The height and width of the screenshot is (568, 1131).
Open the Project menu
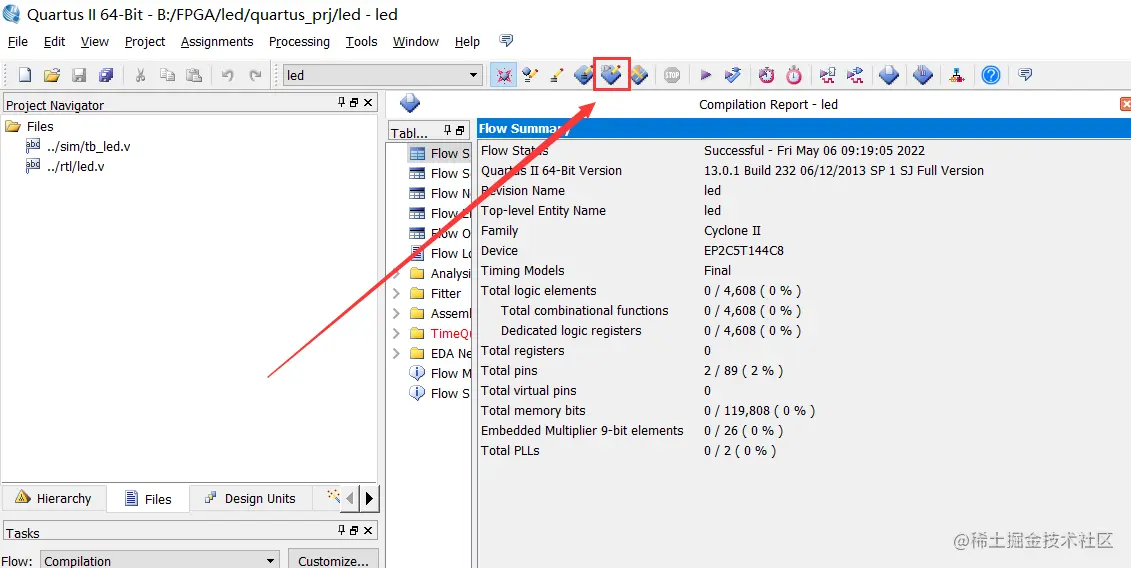coord(145,42)
